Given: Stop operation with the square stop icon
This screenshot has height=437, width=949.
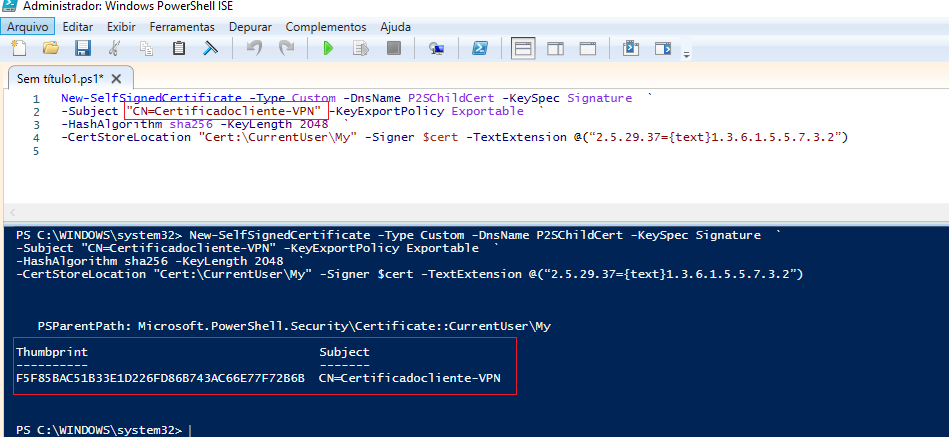Looking at the screenshot, I should click(x=393, y=48).
